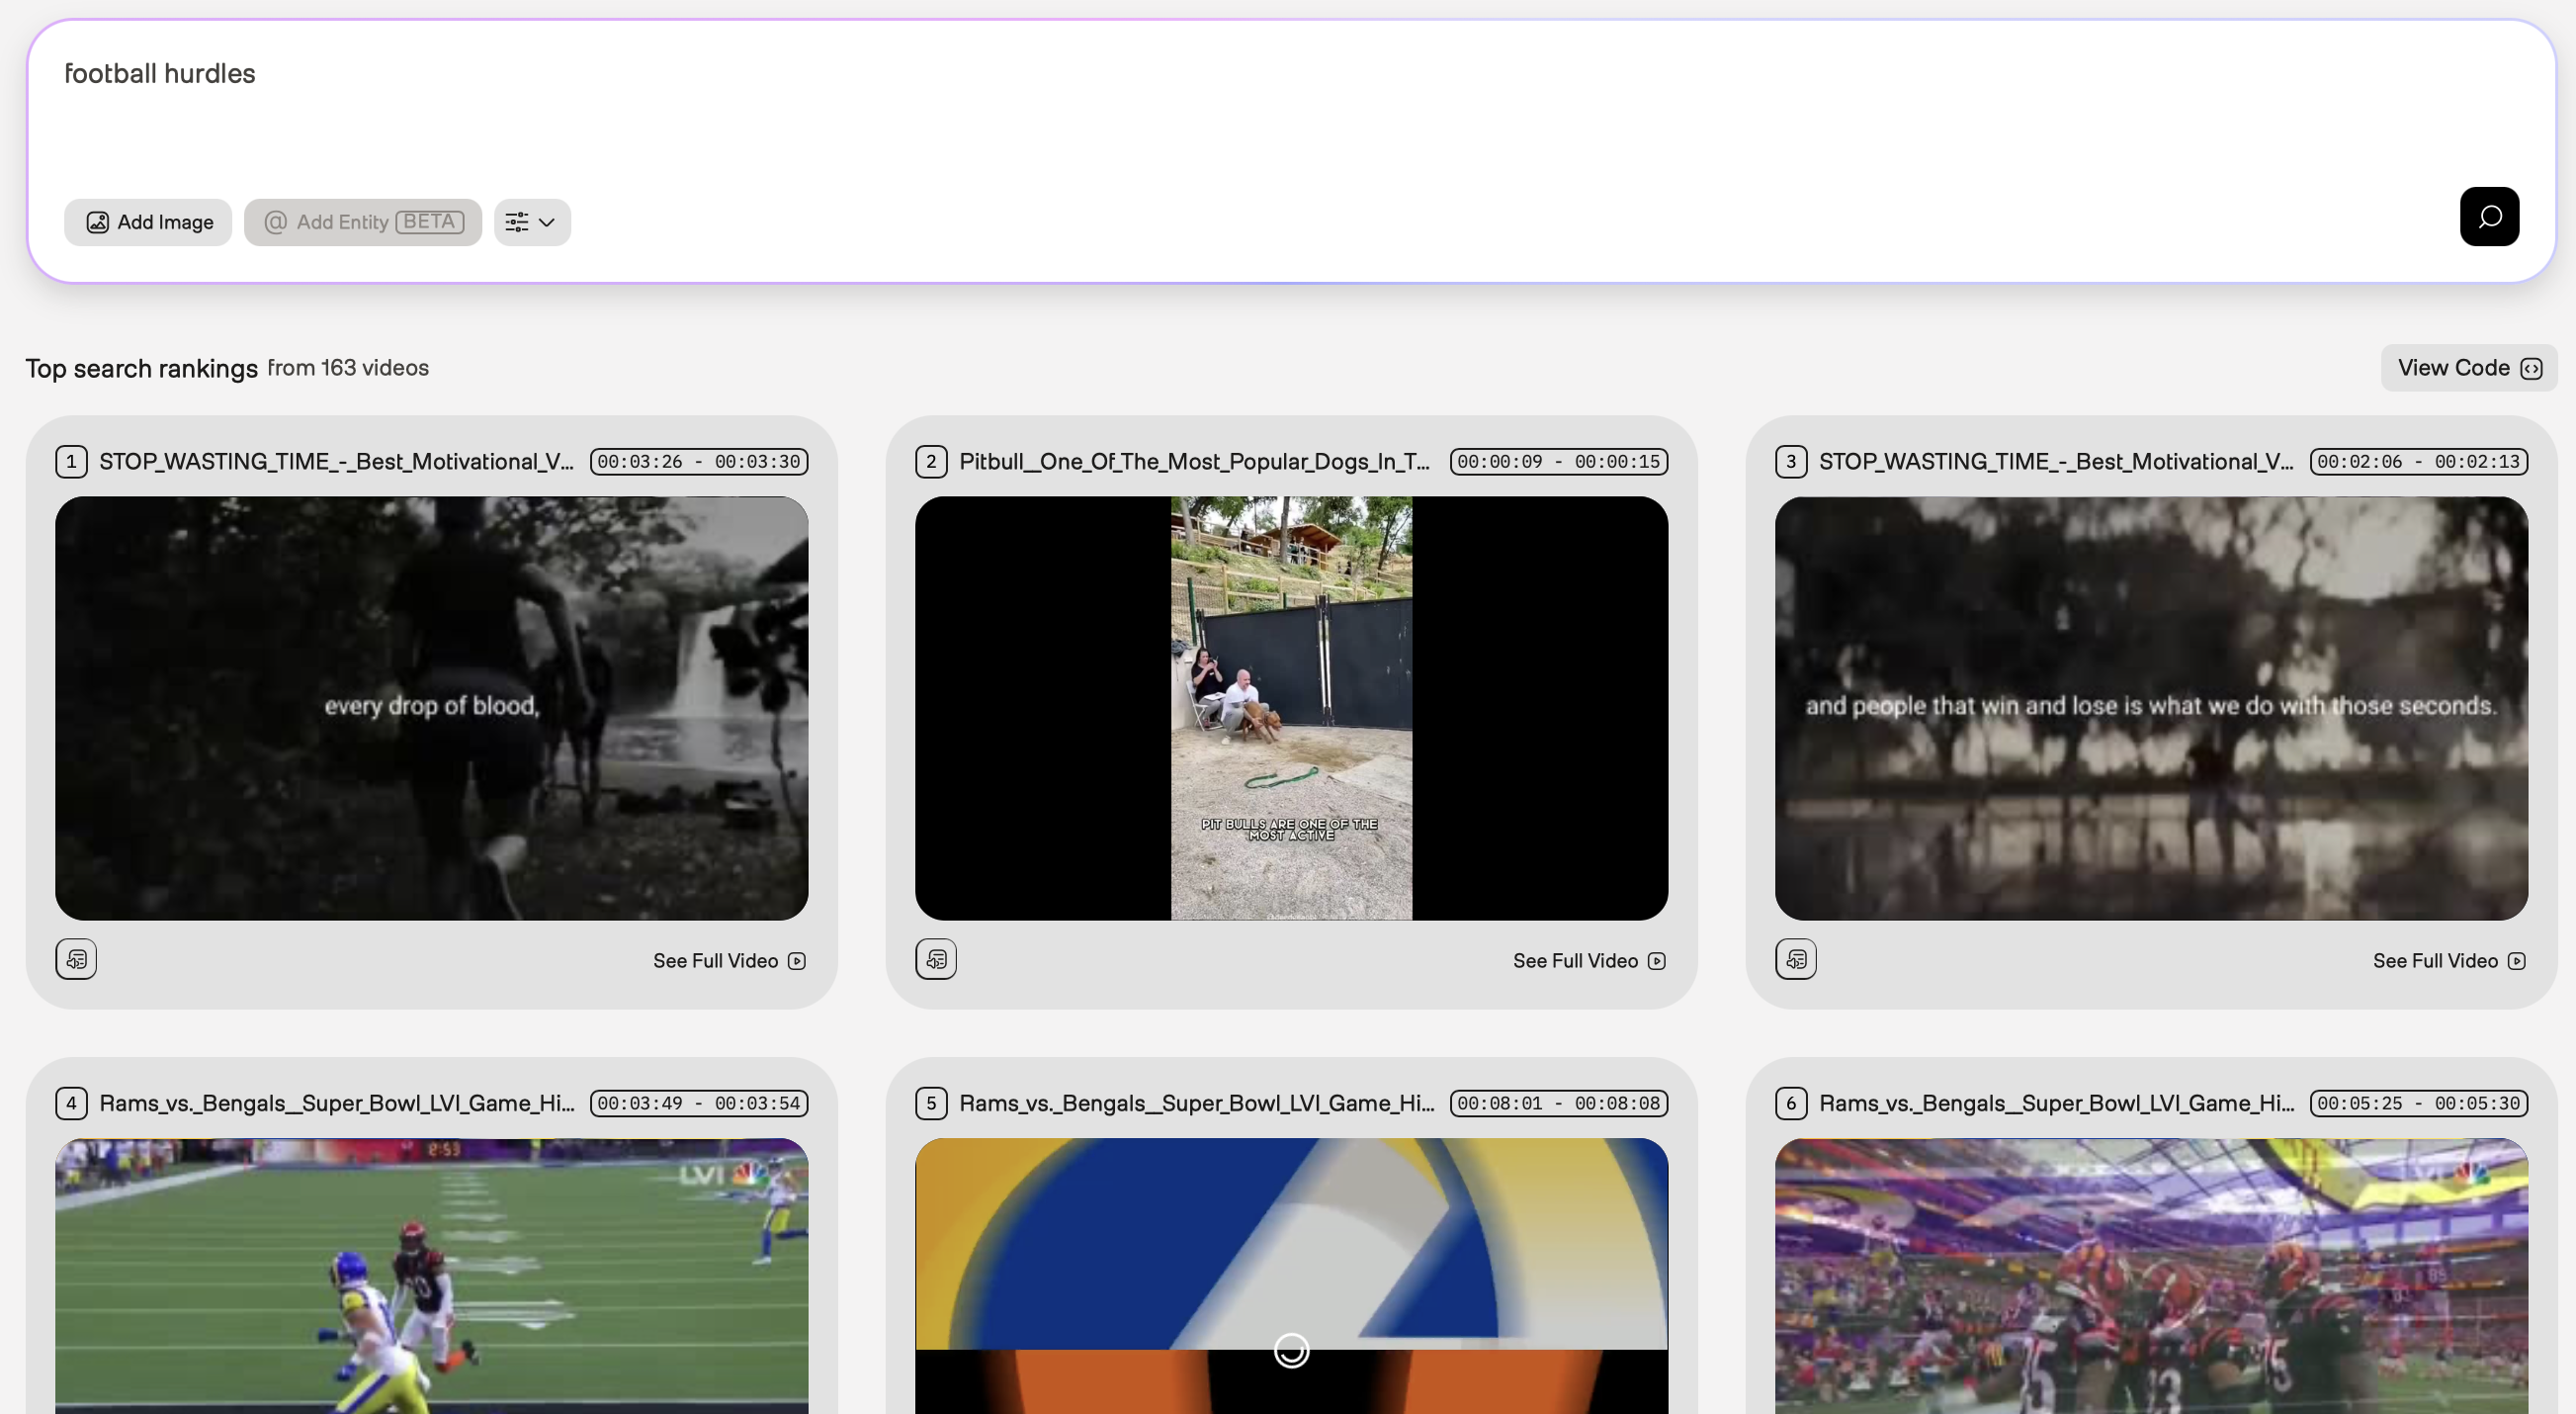Click timestamp 00:00:09 - 00:00:15 badge

pos(1558,462)
